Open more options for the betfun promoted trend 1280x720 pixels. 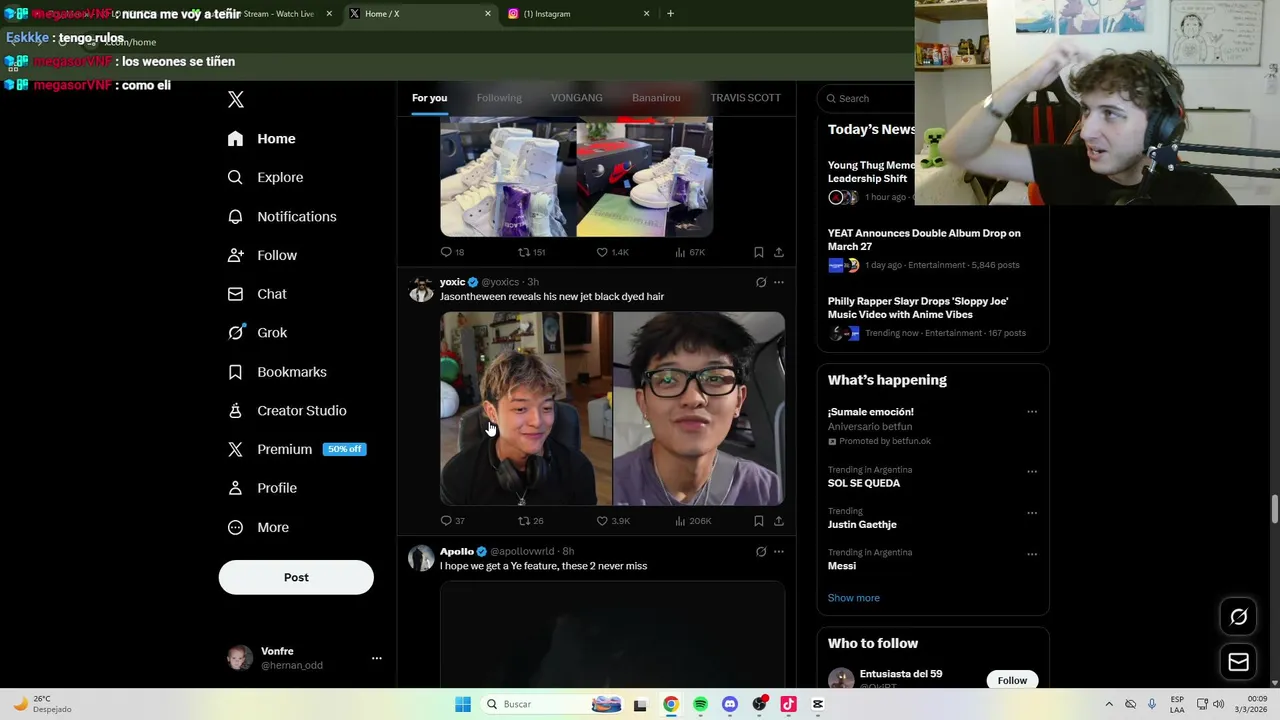pyautogui.click(x=1032, y=412)
